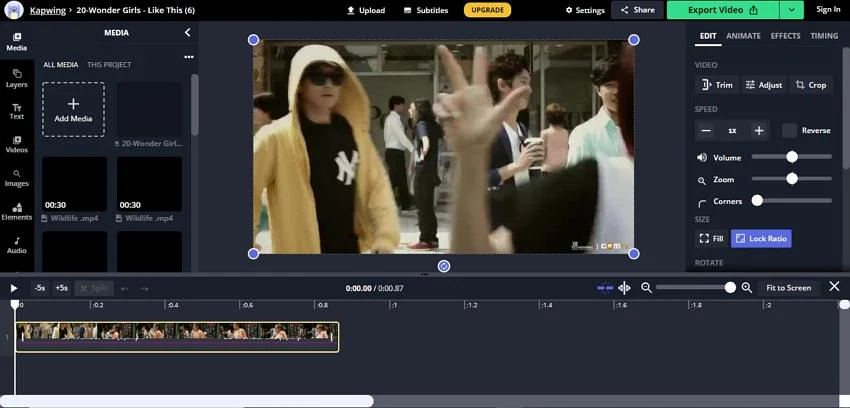Click the rotate handle below video
The image size is (850, 408).
(x=444, y=266)
